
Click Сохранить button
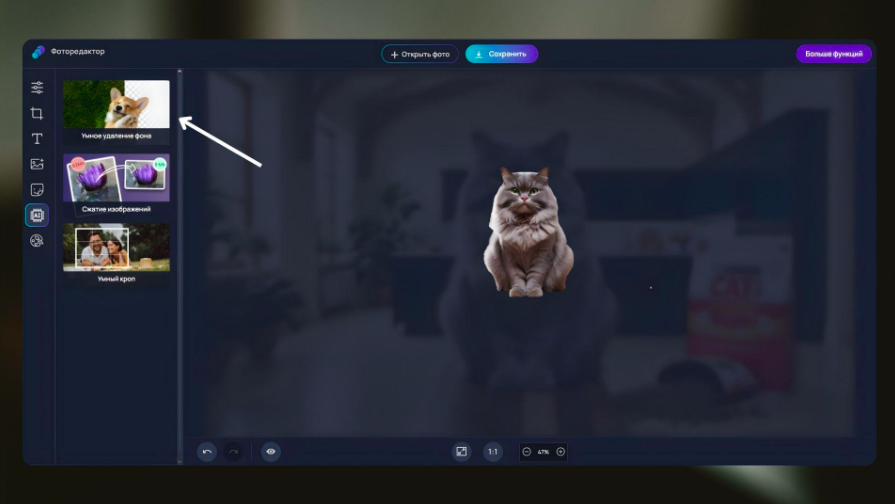(502, 54)
